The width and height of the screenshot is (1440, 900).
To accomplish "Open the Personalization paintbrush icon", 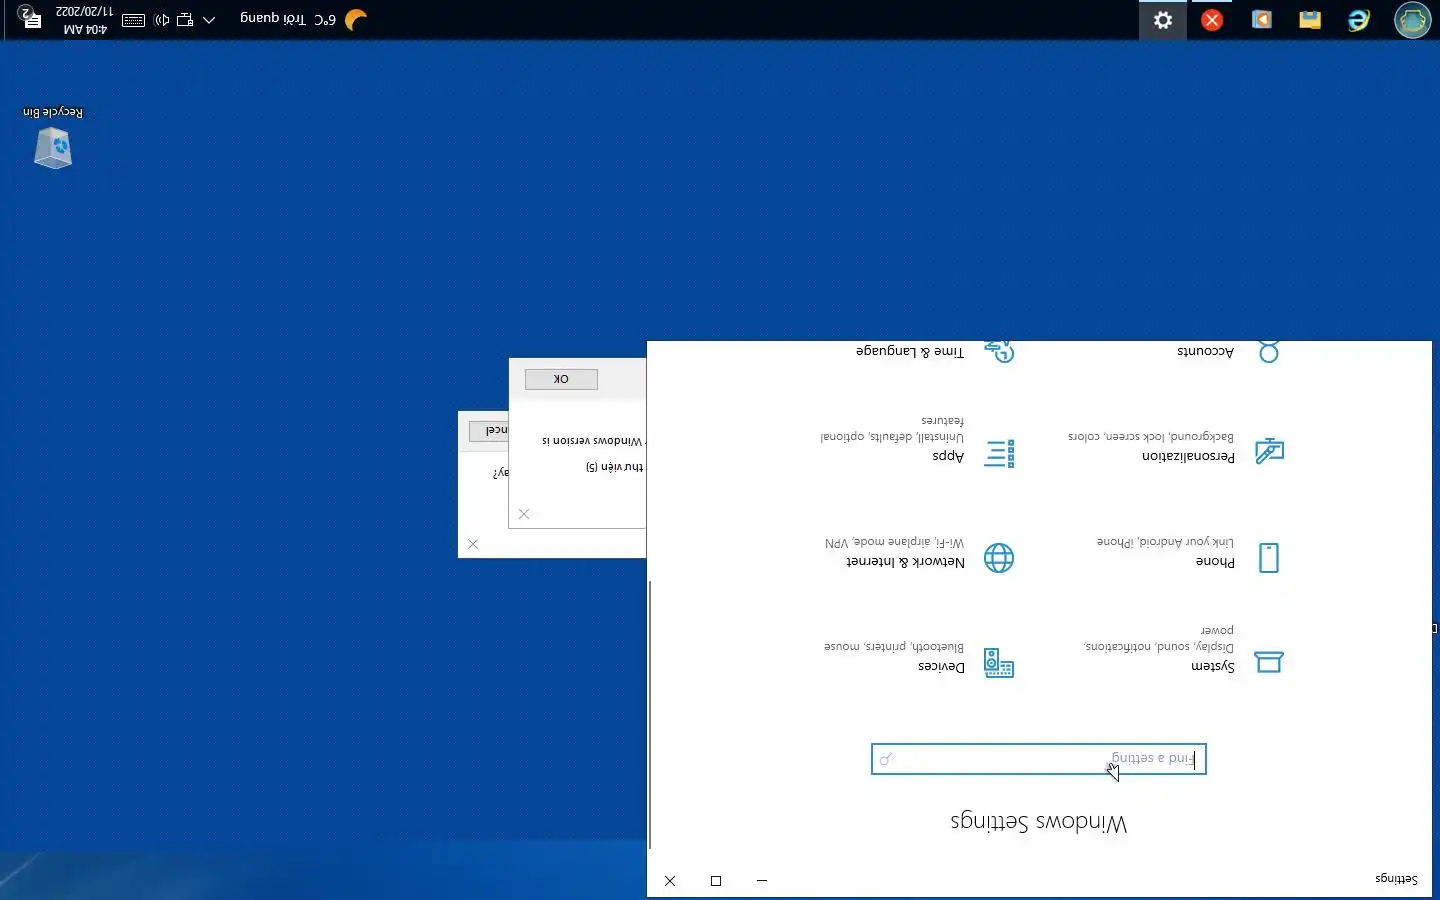I will pos(1269,451).
